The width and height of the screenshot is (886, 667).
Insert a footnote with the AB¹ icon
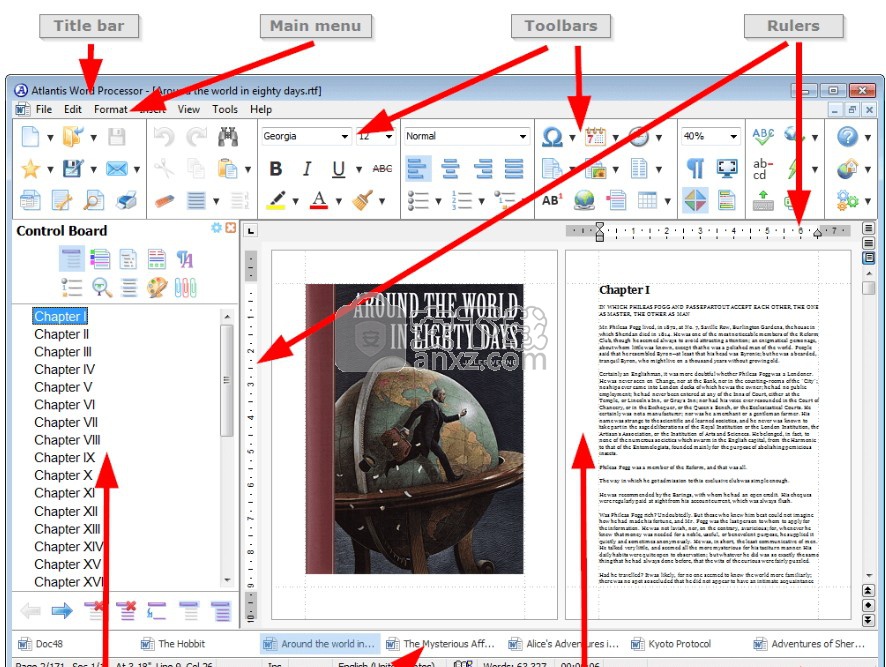tap(552, 200)
